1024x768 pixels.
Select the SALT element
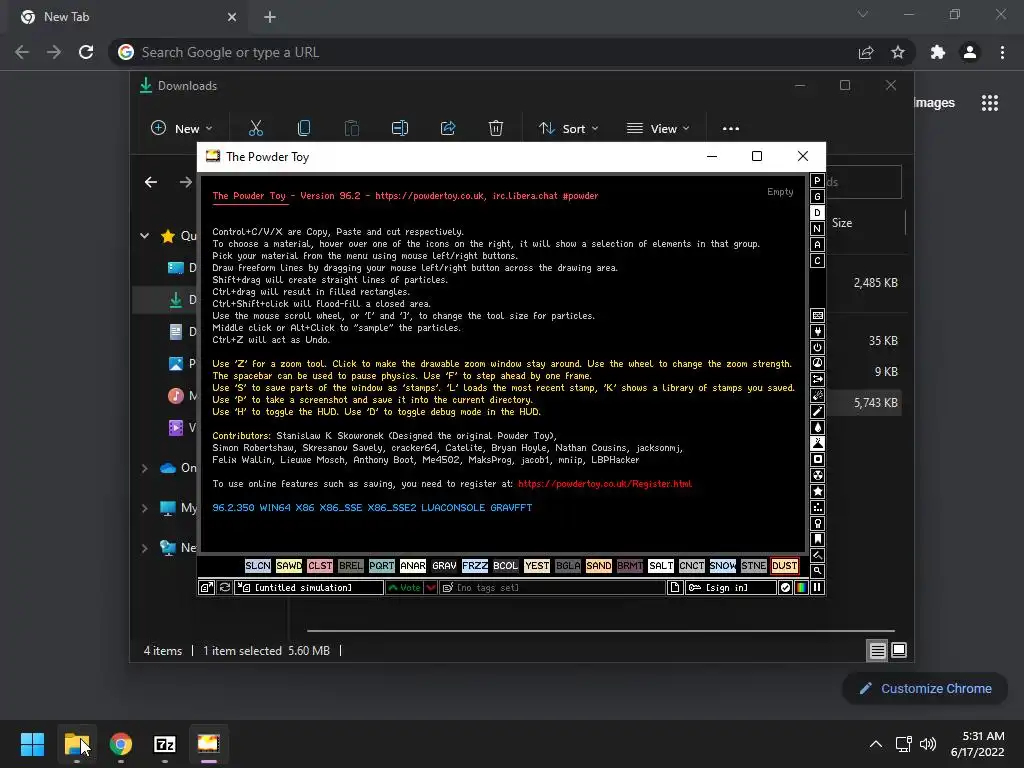tap(660, 566)
